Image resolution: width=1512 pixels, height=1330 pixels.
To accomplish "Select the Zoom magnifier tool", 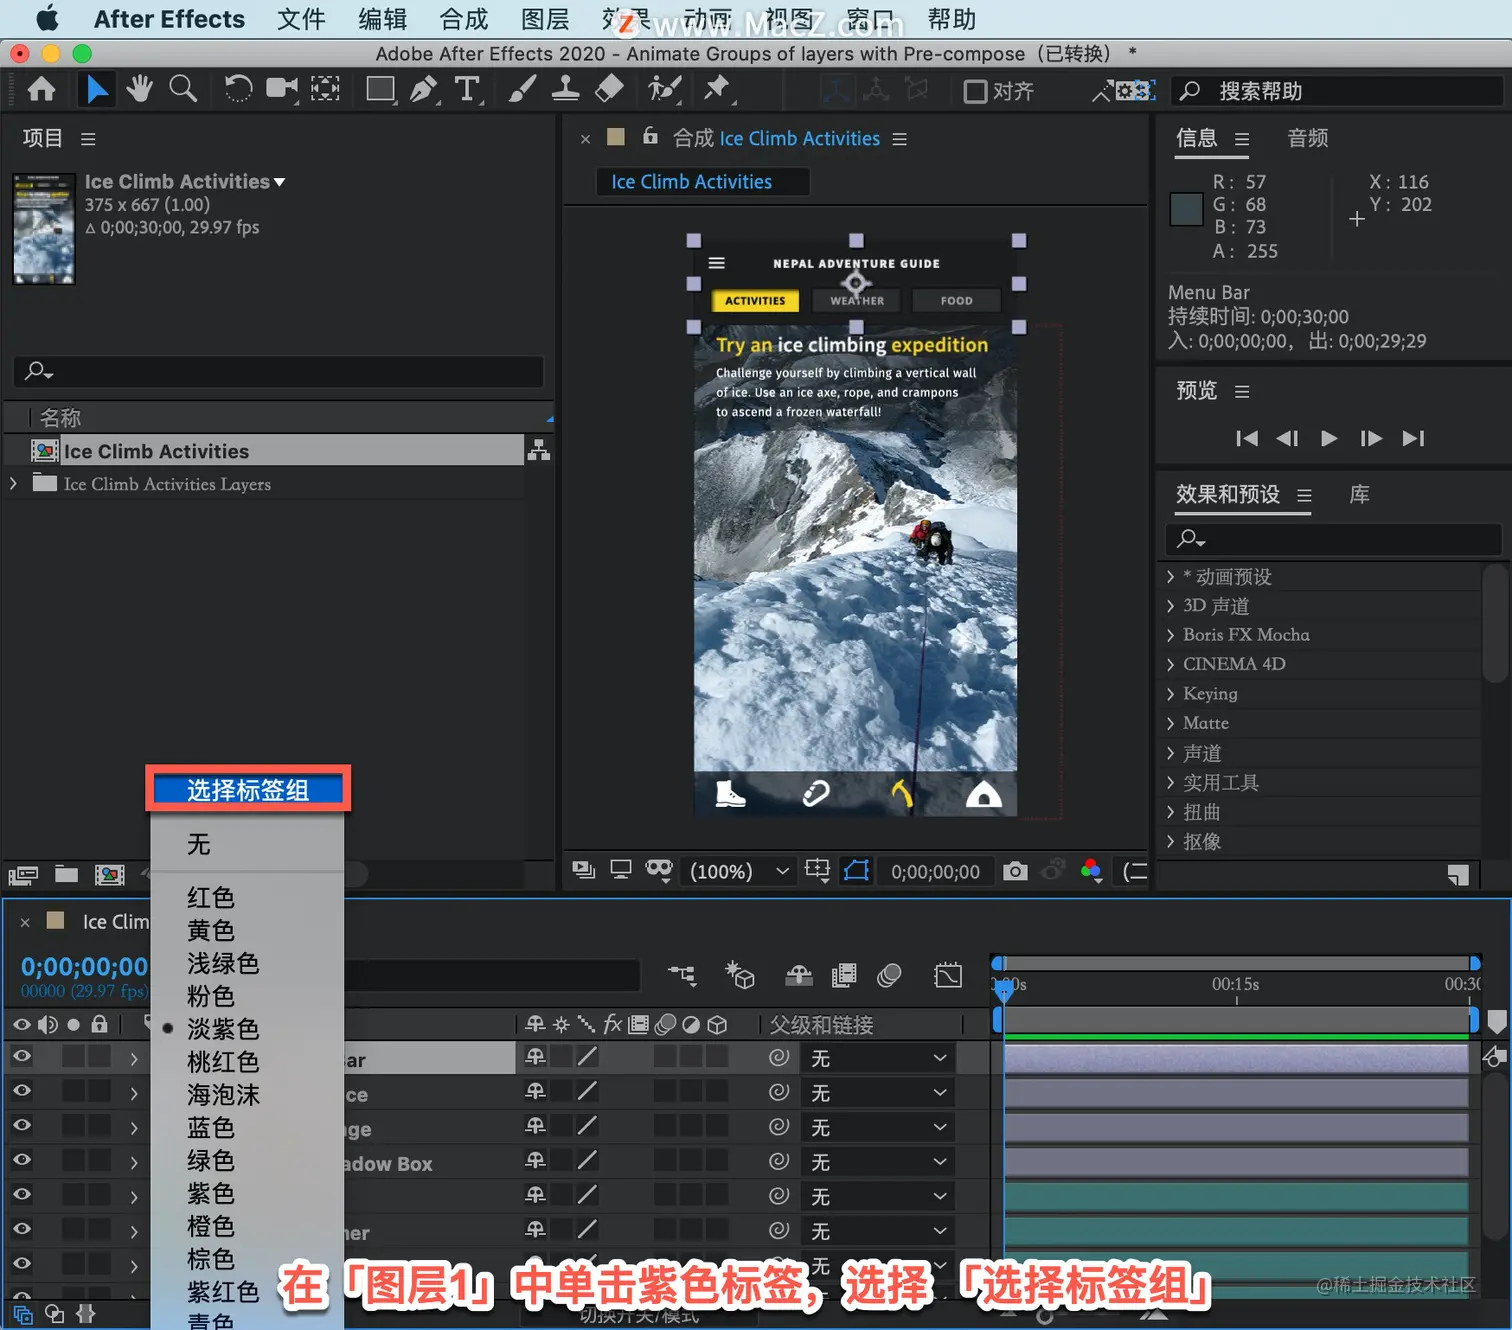I will 183,90.
